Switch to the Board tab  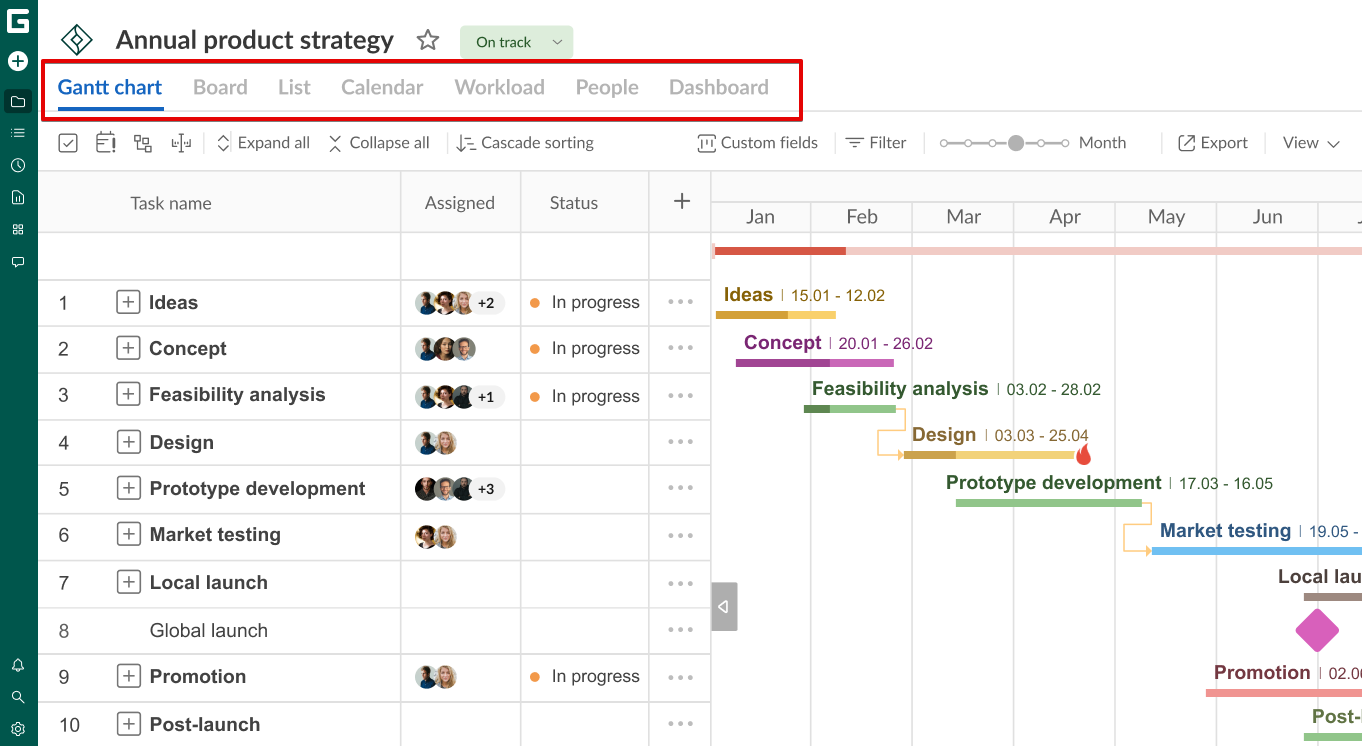point(220,87)
